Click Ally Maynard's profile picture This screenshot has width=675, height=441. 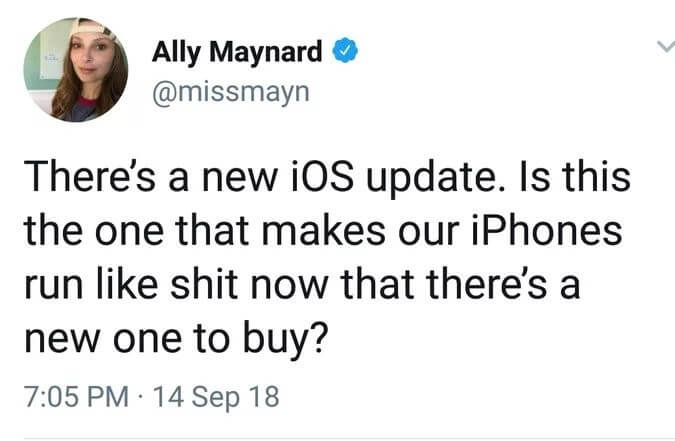coord(76,70)
